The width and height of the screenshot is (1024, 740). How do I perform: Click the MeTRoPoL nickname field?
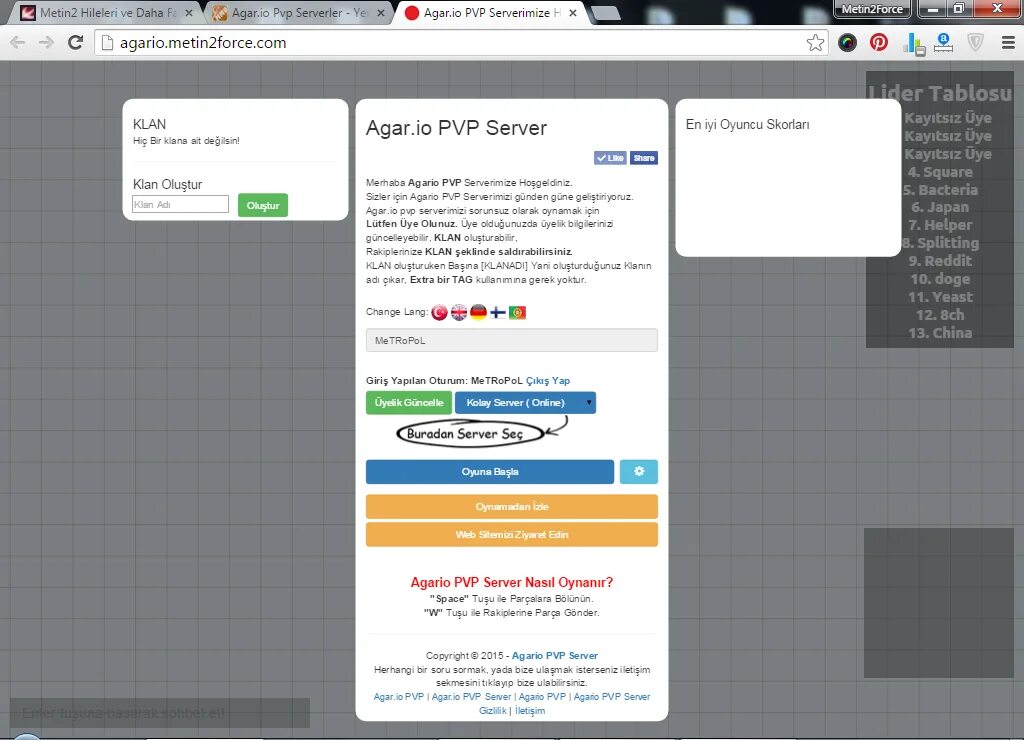coord(511,340)
